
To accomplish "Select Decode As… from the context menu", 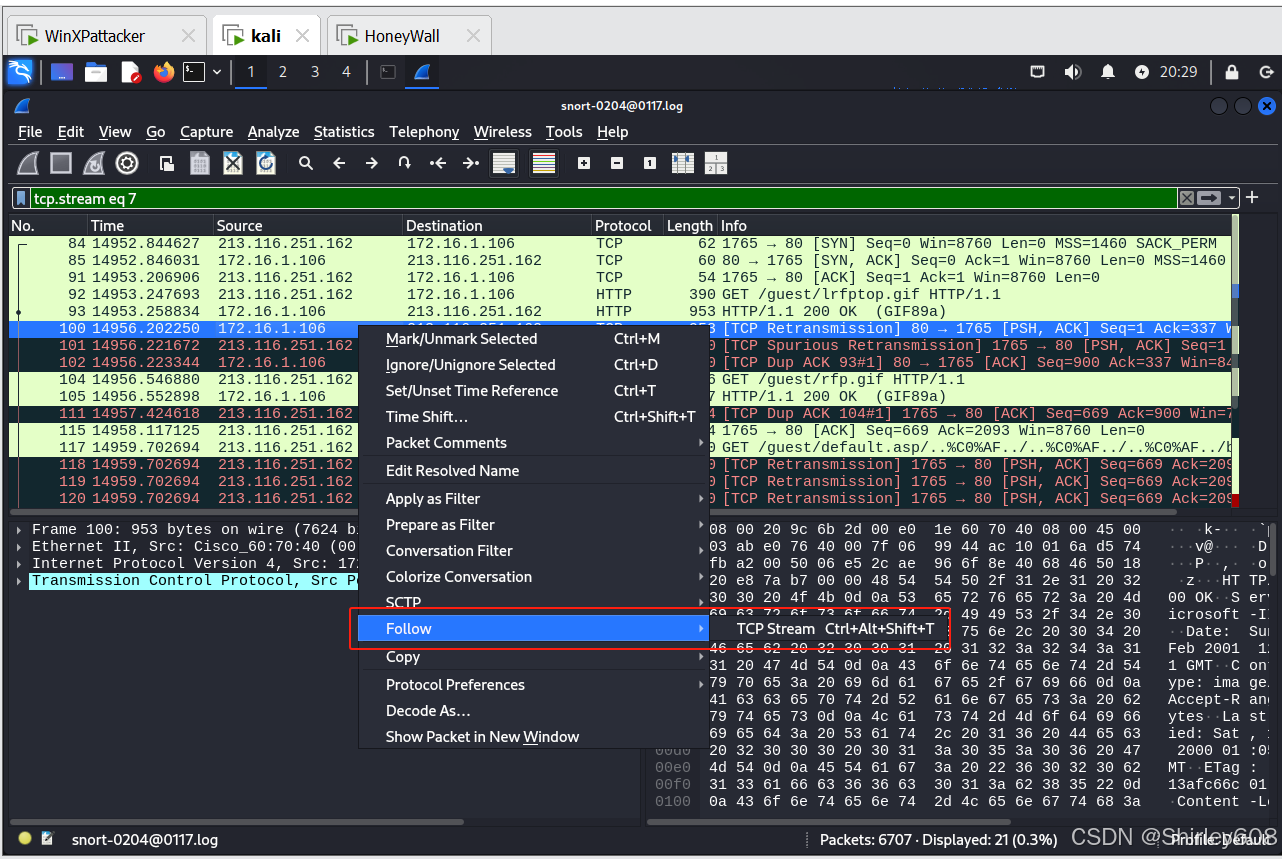I will pos(533,711).
